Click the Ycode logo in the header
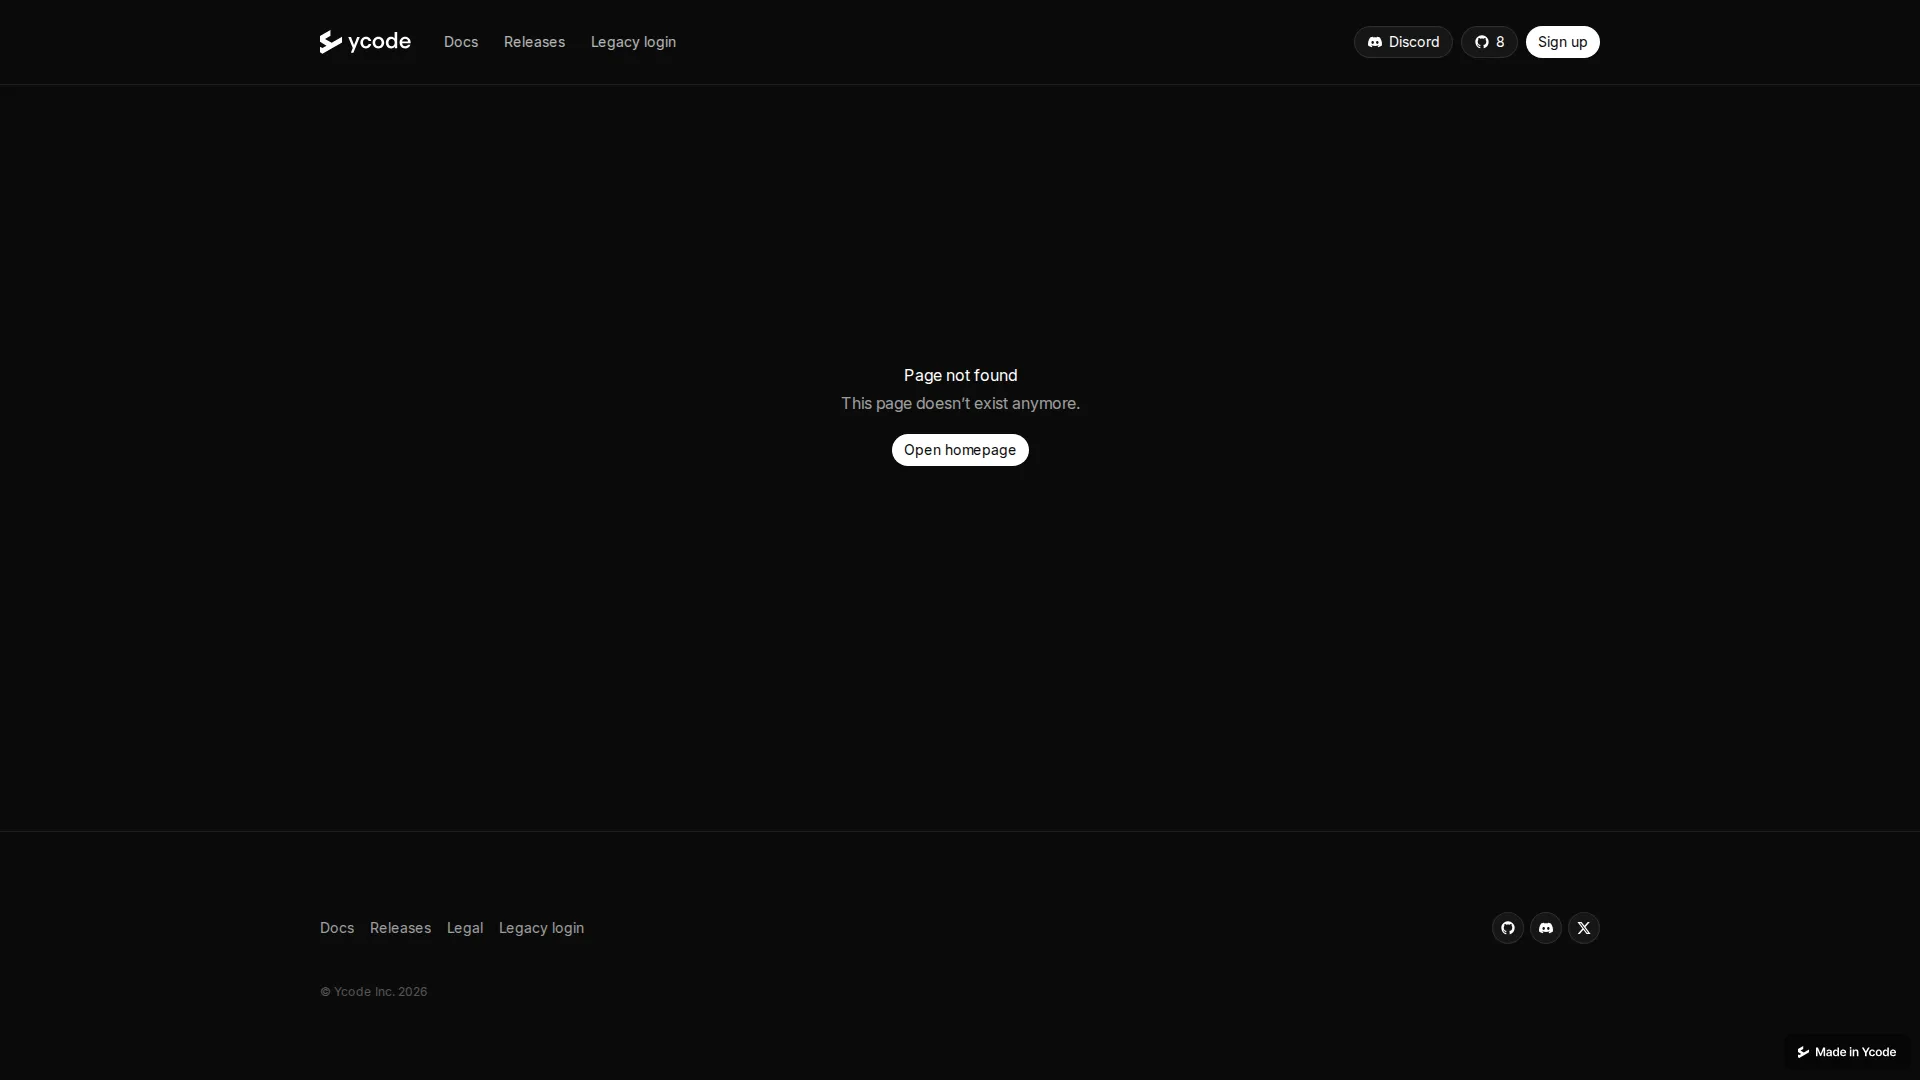Viewport: 1920px width, 1080px height. (x=363, y=41)
